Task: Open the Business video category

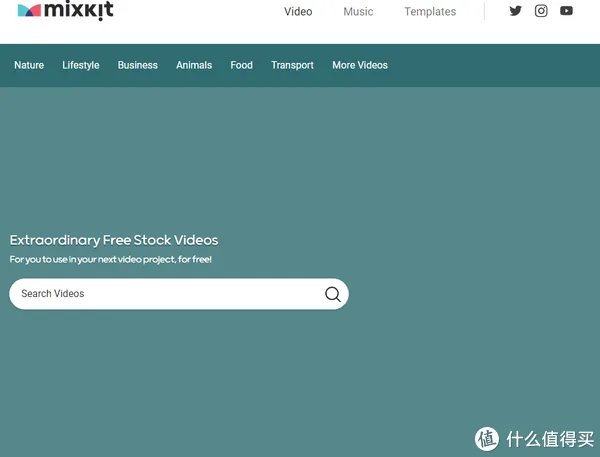Action: pos(138,65)
